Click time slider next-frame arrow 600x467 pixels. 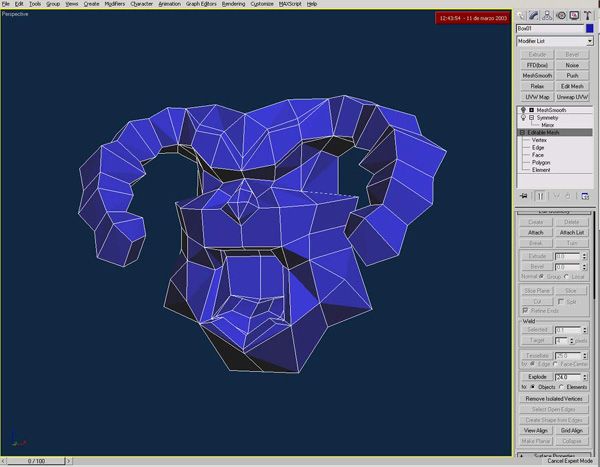tap(69, 461)
